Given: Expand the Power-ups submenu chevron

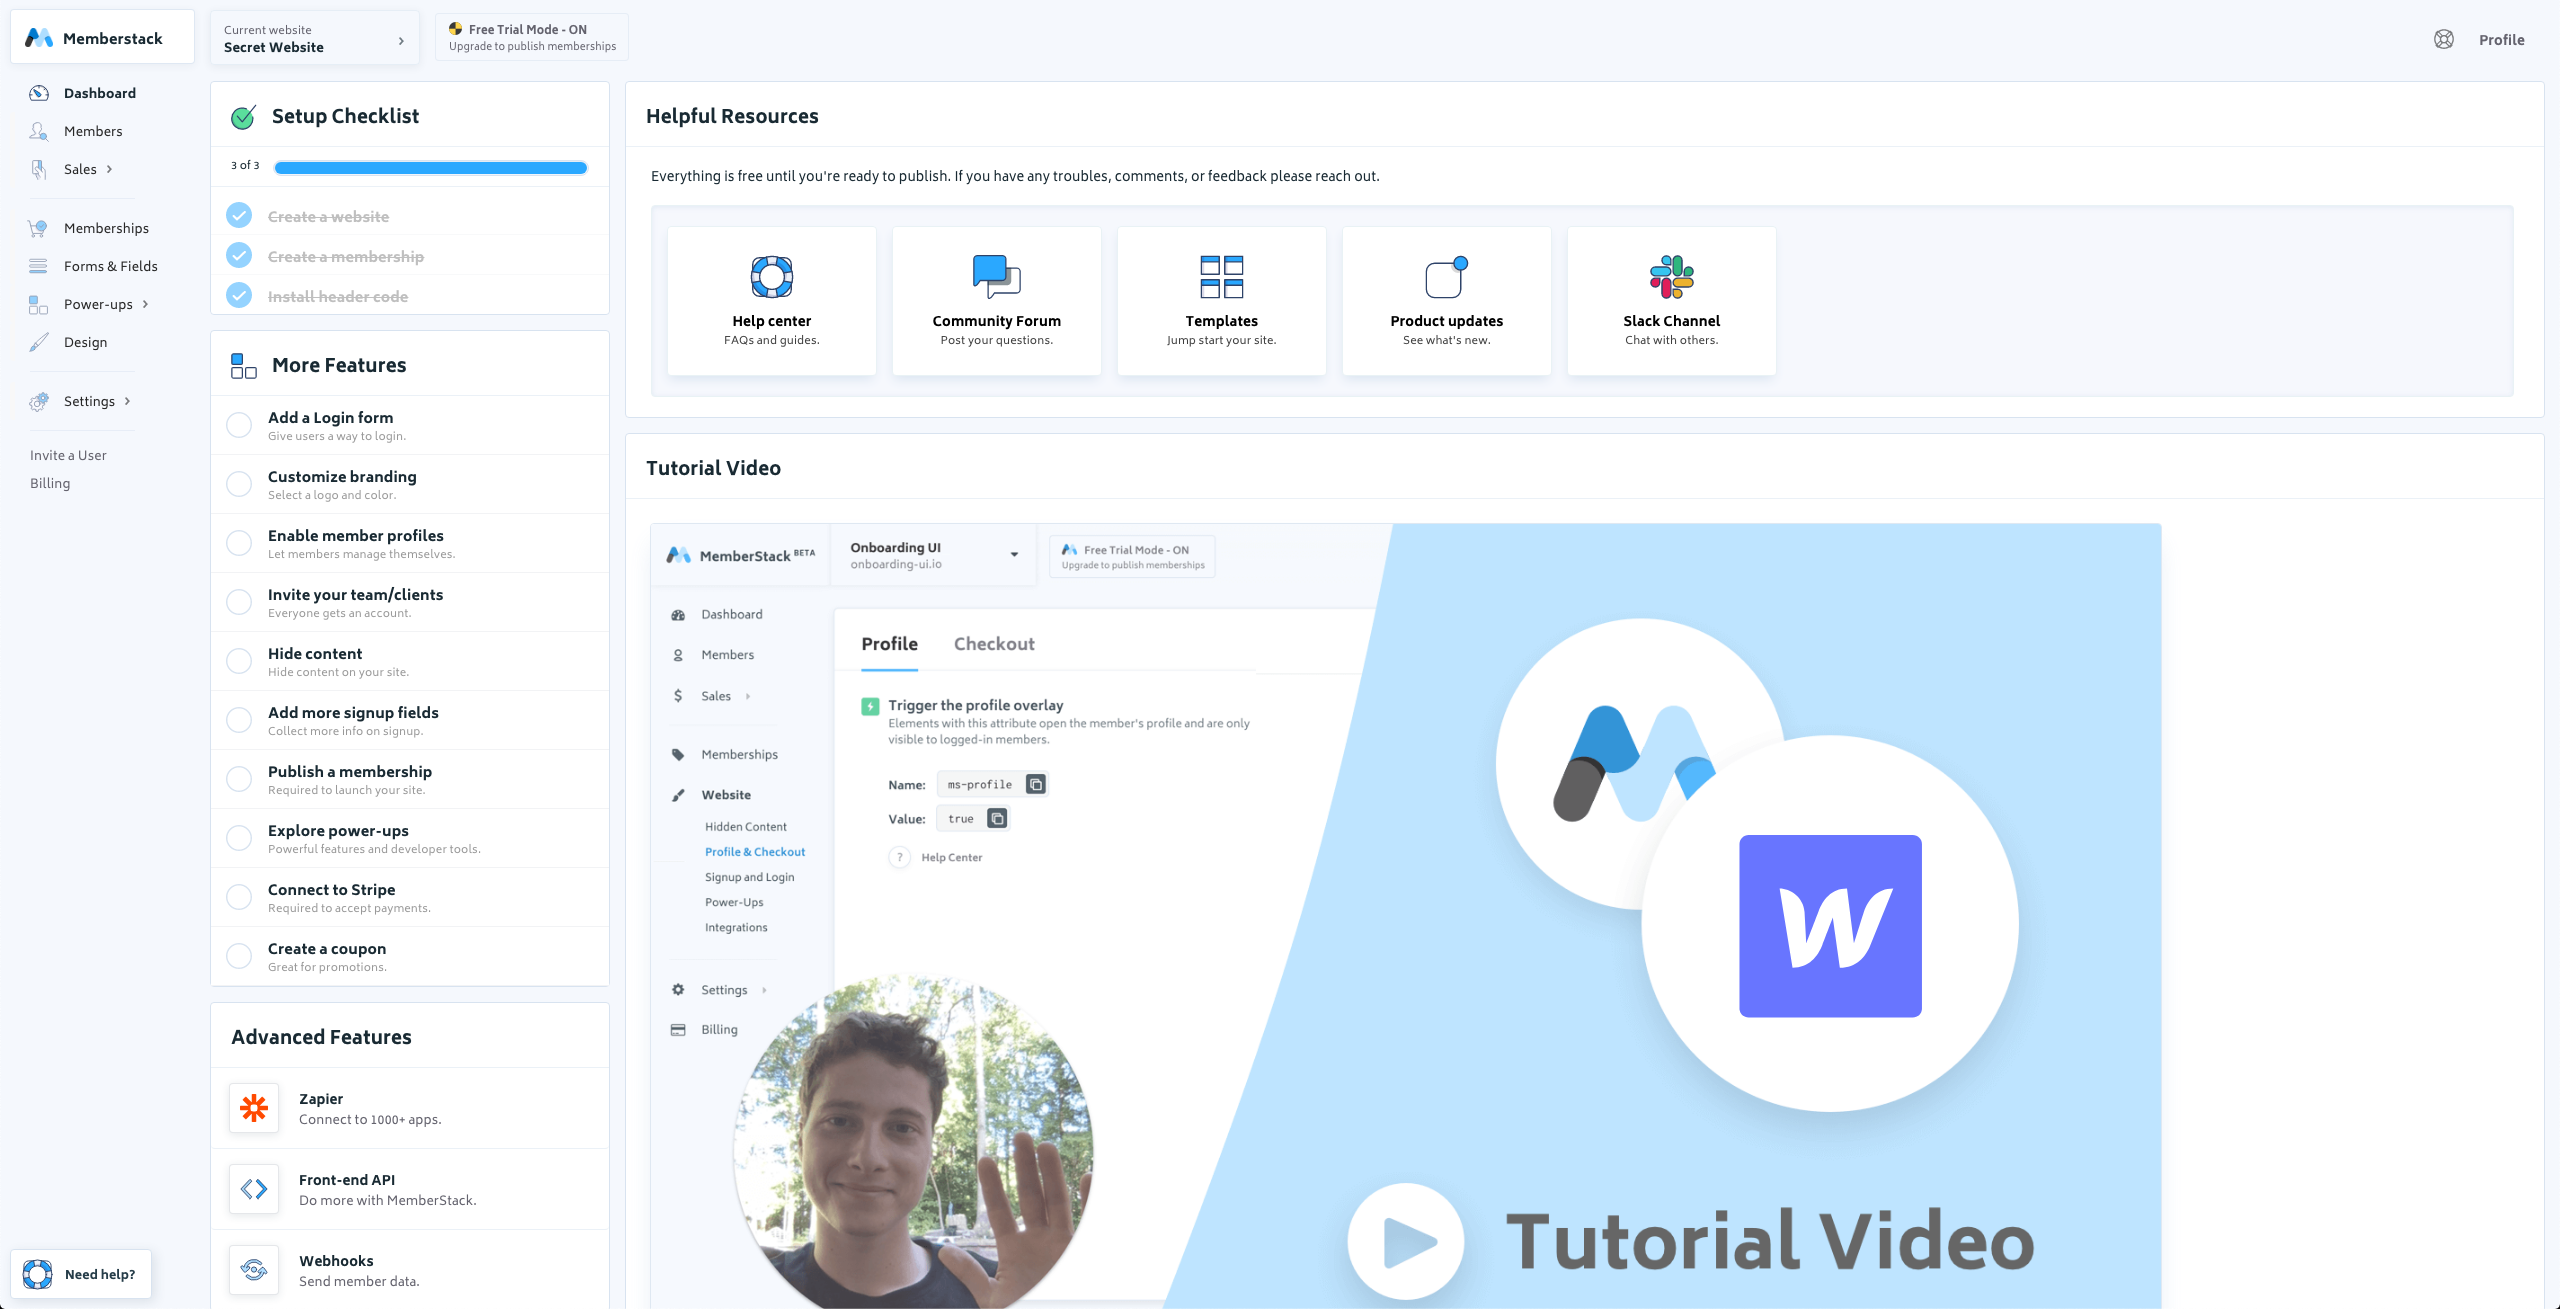Looking at the screenshot, I should 146,304.
